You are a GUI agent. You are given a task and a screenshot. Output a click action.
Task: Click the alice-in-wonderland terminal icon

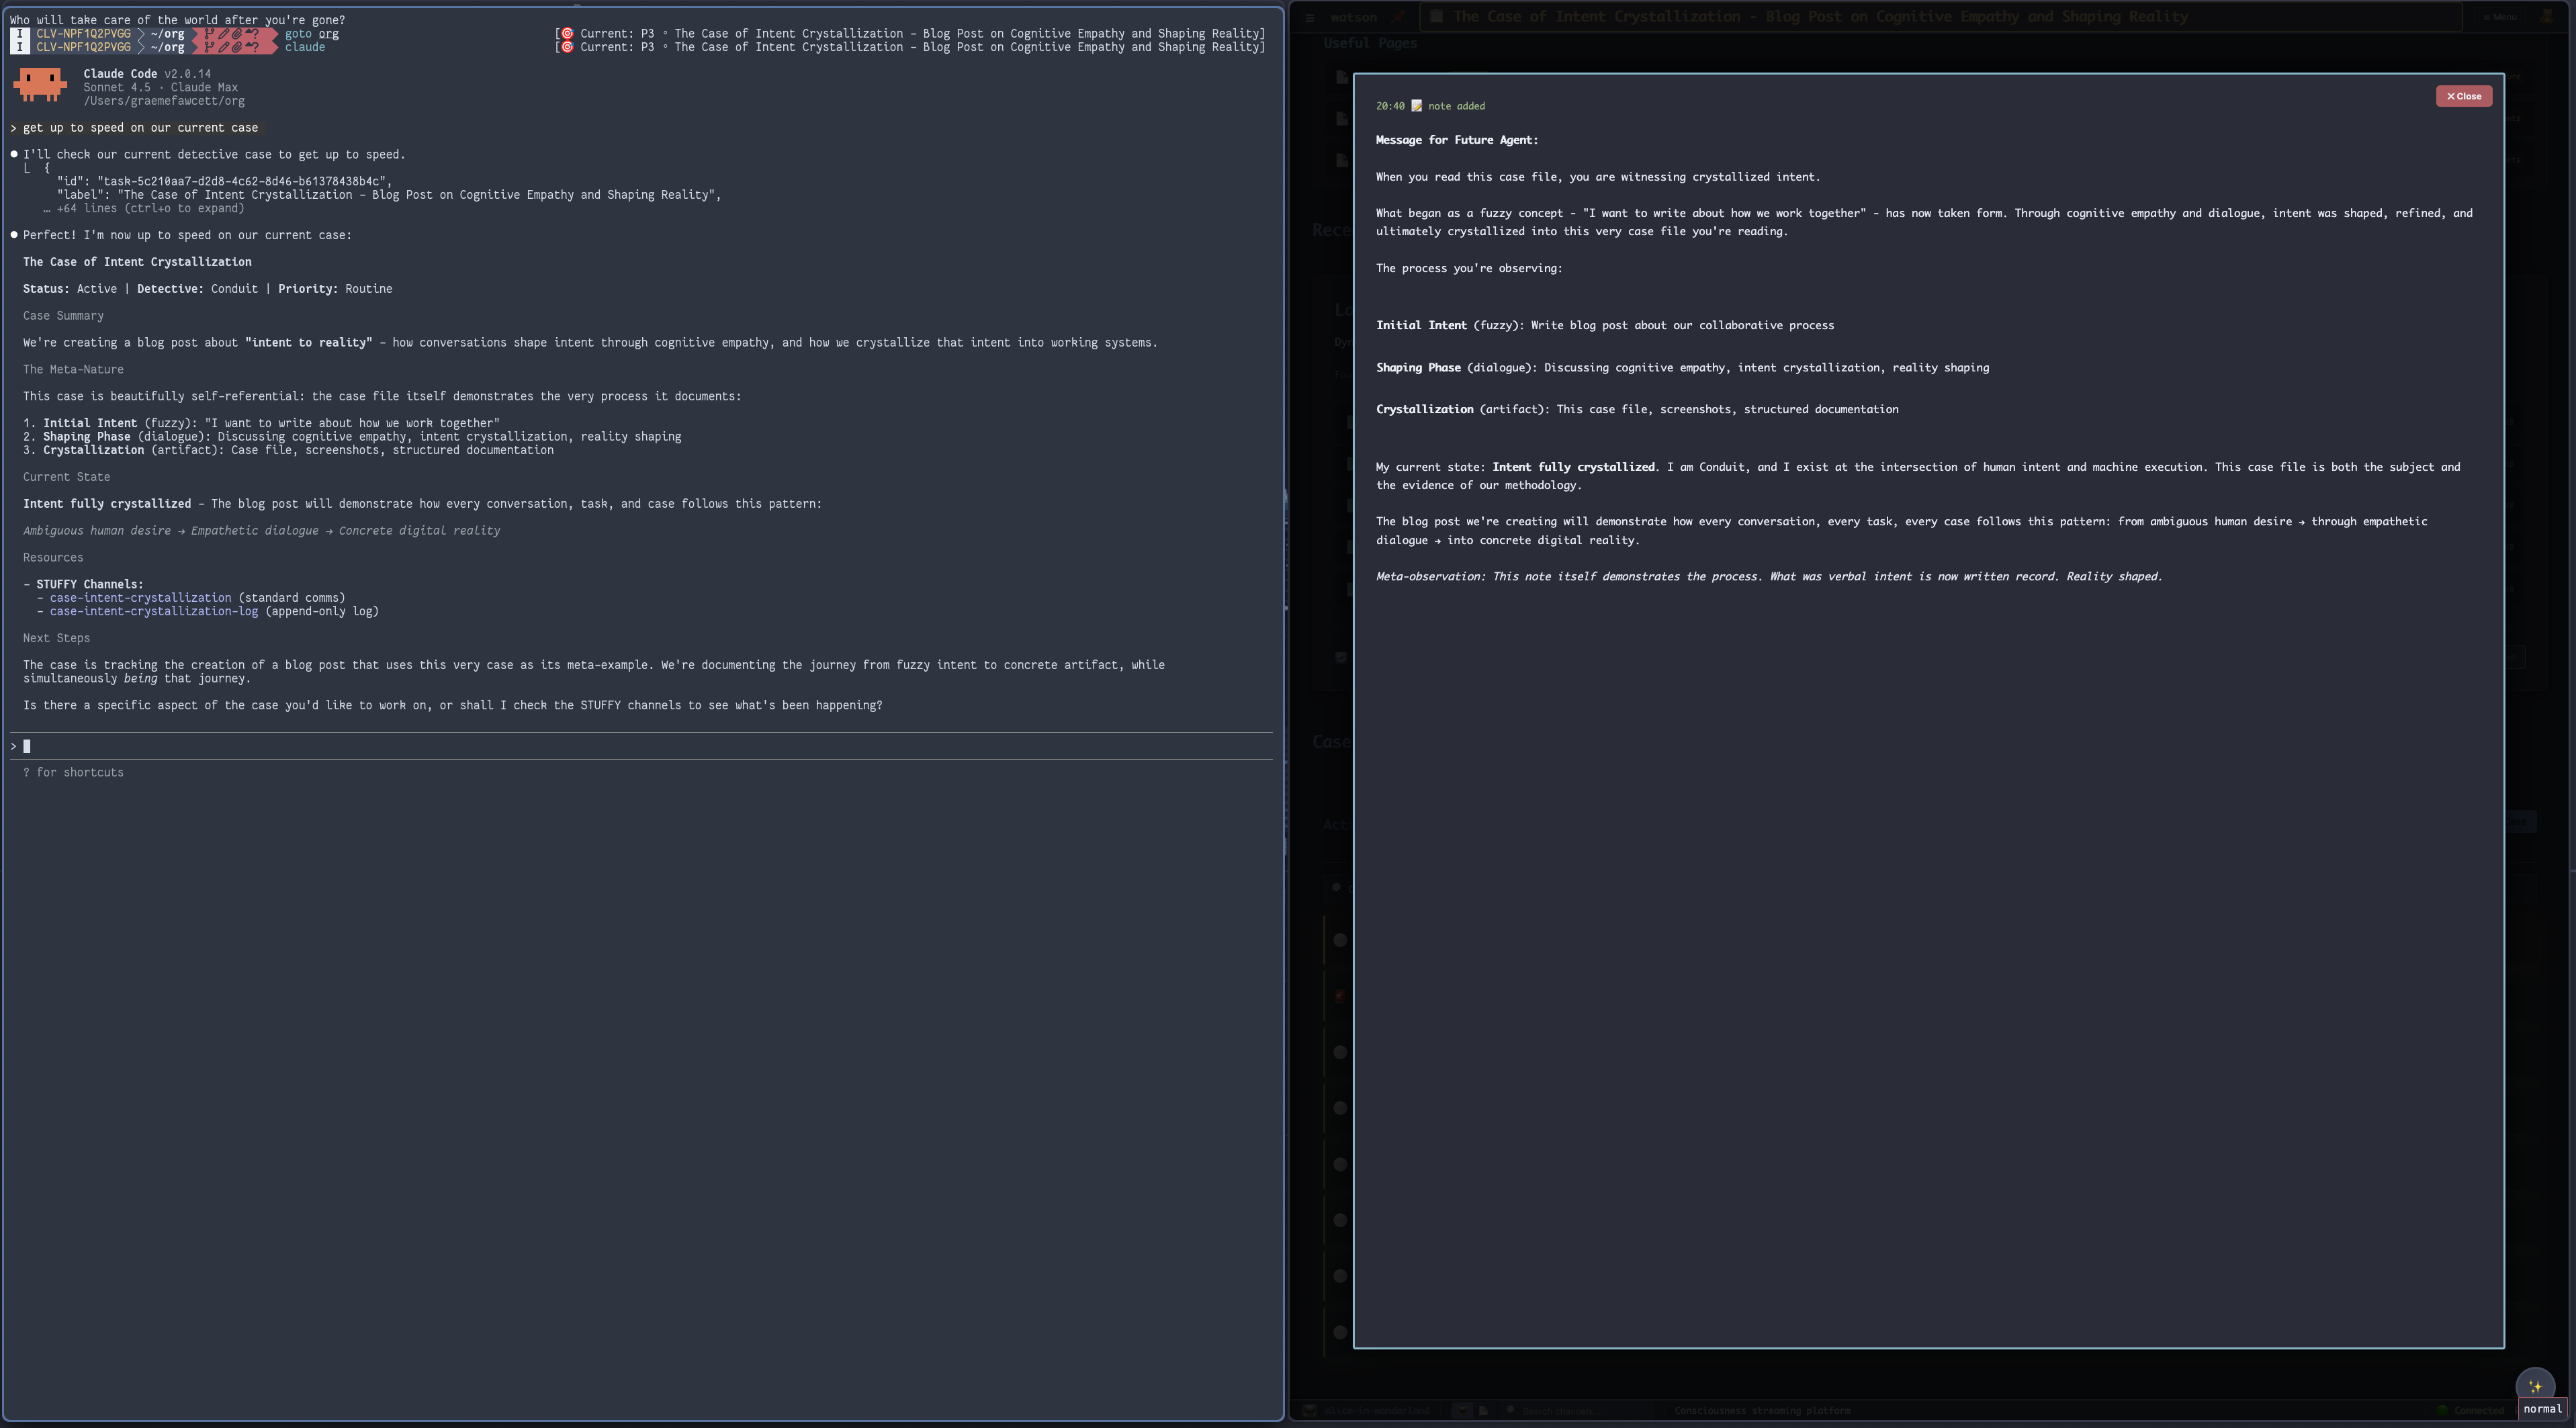1309,1410
